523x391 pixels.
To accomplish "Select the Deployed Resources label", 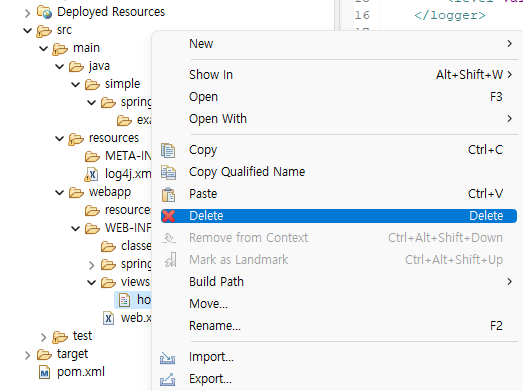I will pos(111,12).
